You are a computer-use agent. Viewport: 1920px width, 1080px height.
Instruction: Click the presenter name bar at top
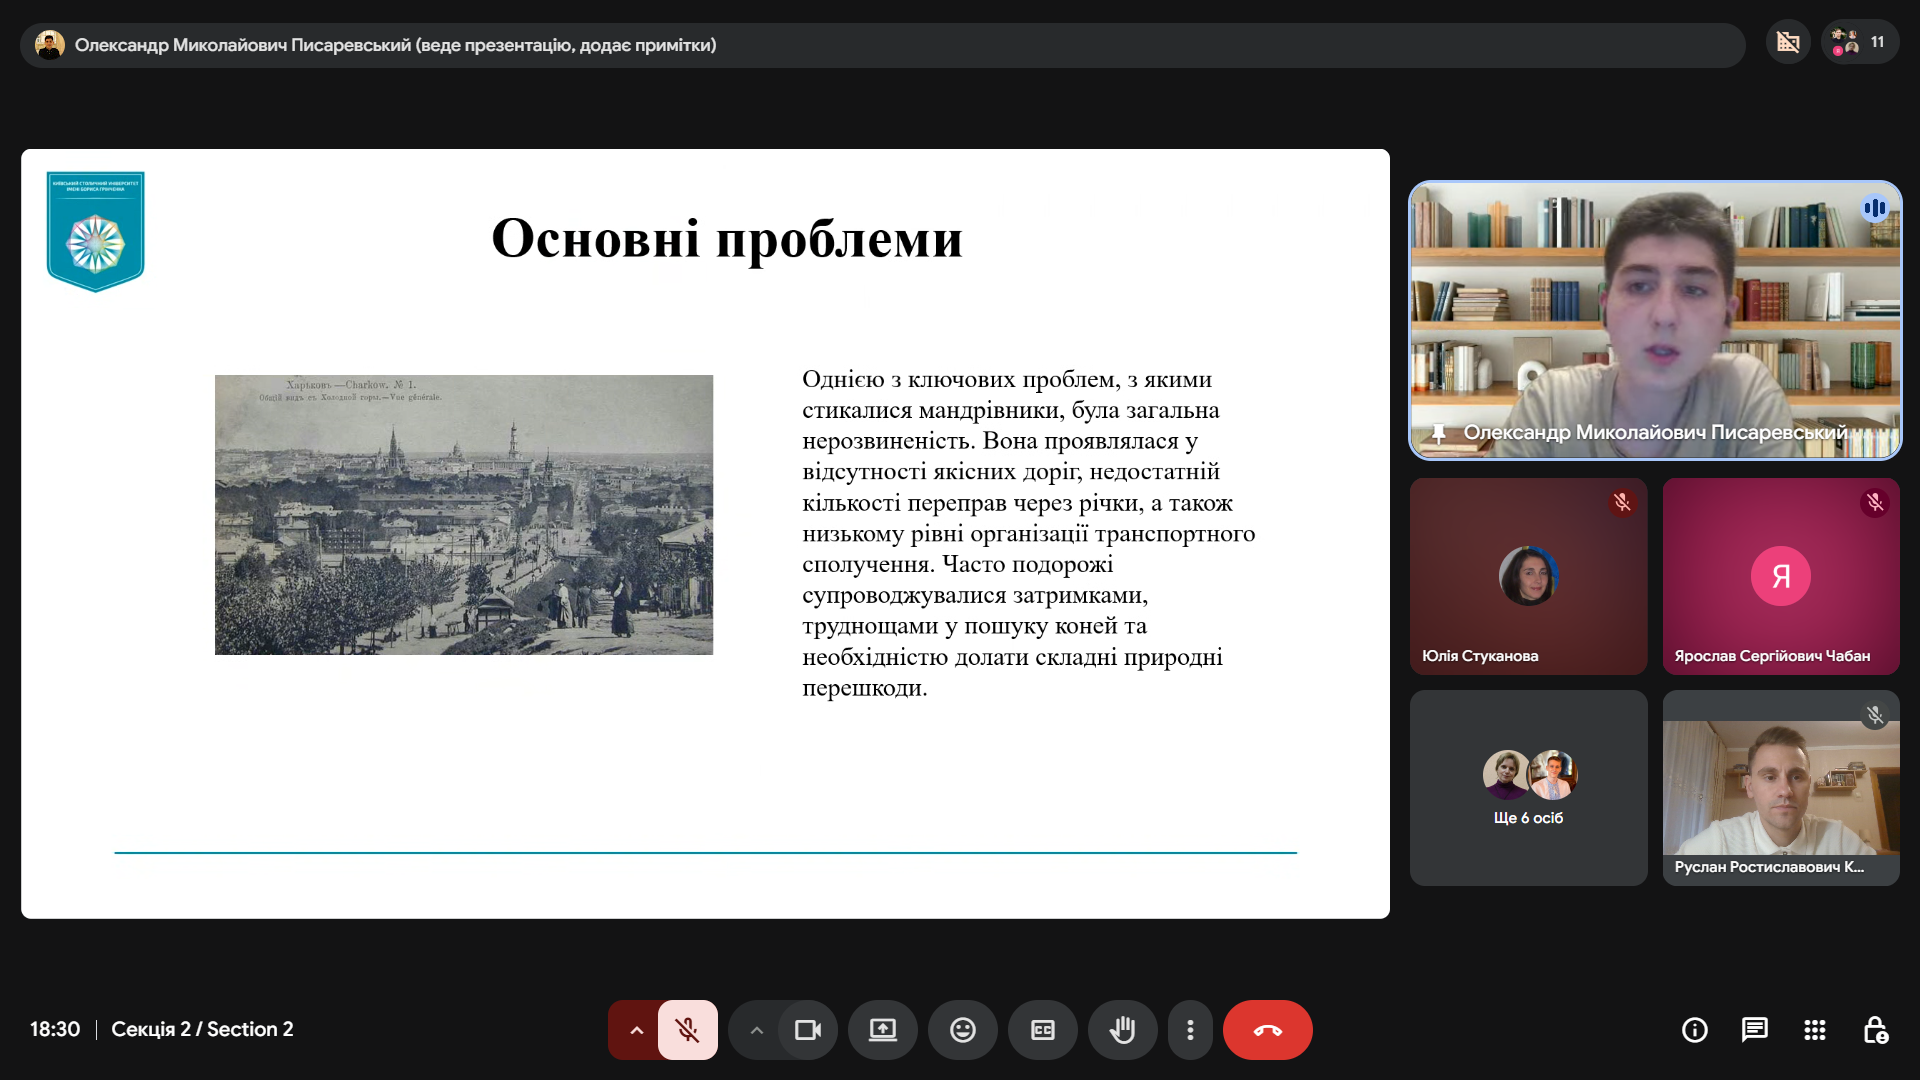pos(883,45)
